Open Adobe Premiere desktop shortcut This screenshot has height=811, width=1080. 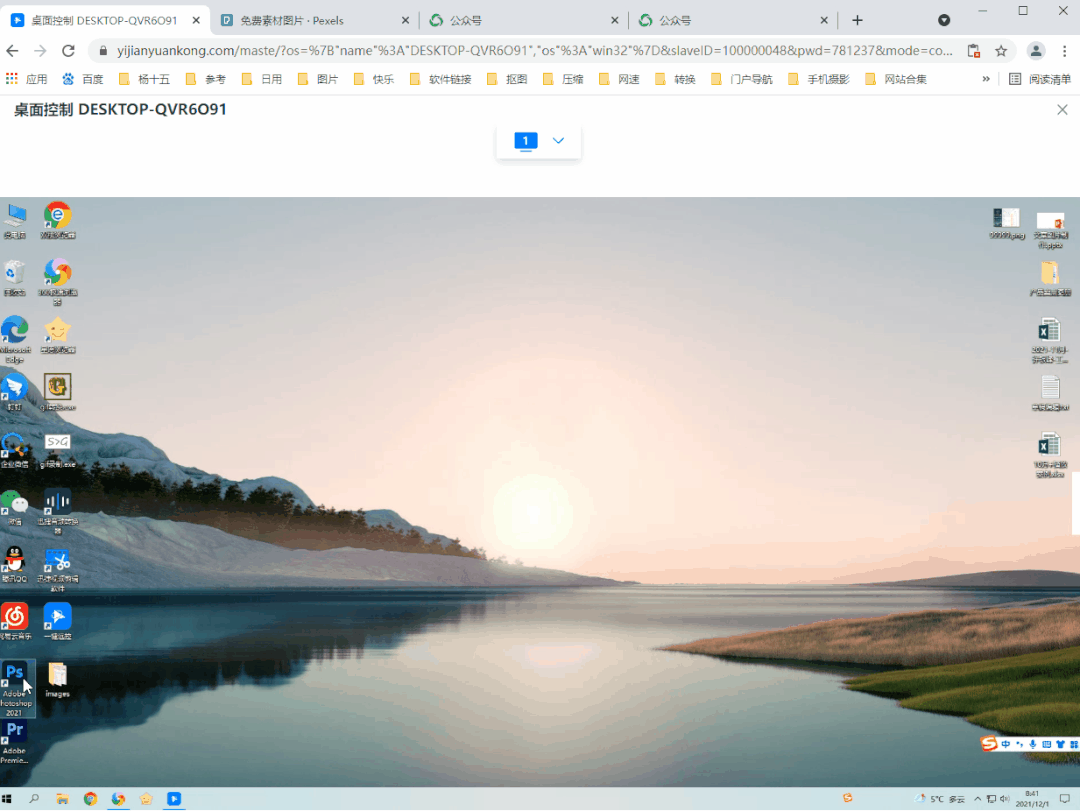(14, 741)
